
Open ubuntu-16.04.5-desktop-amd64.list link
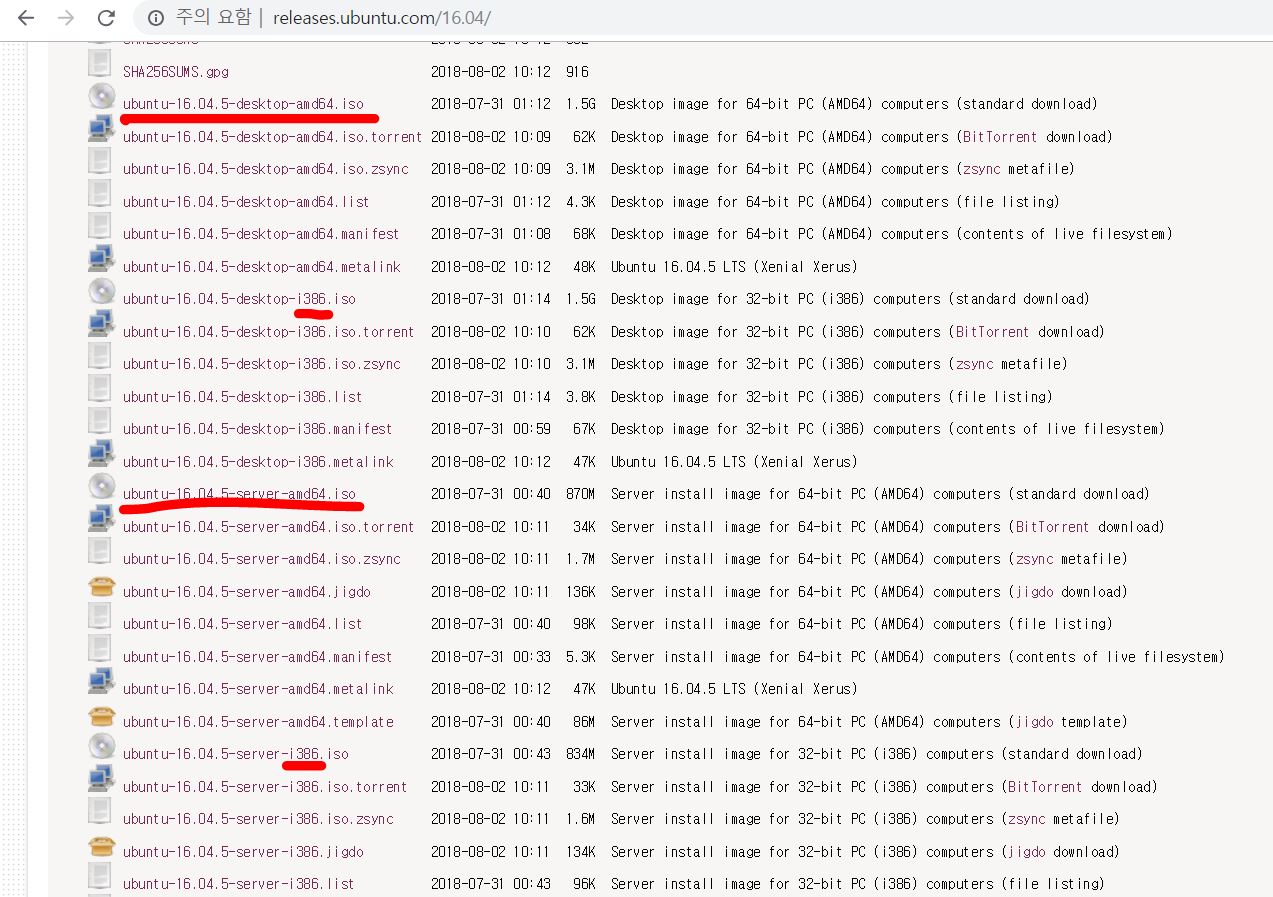[246, 202]
